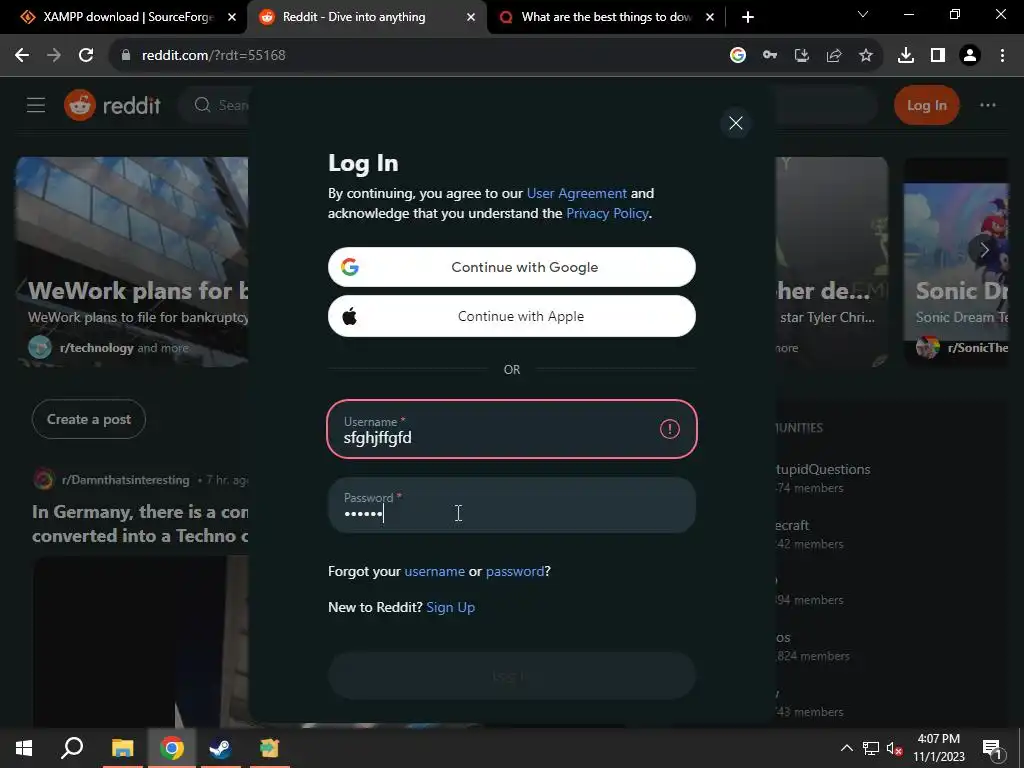1024x768 pixels.
Task: Click the network tray icon
Action: (871, 748)
